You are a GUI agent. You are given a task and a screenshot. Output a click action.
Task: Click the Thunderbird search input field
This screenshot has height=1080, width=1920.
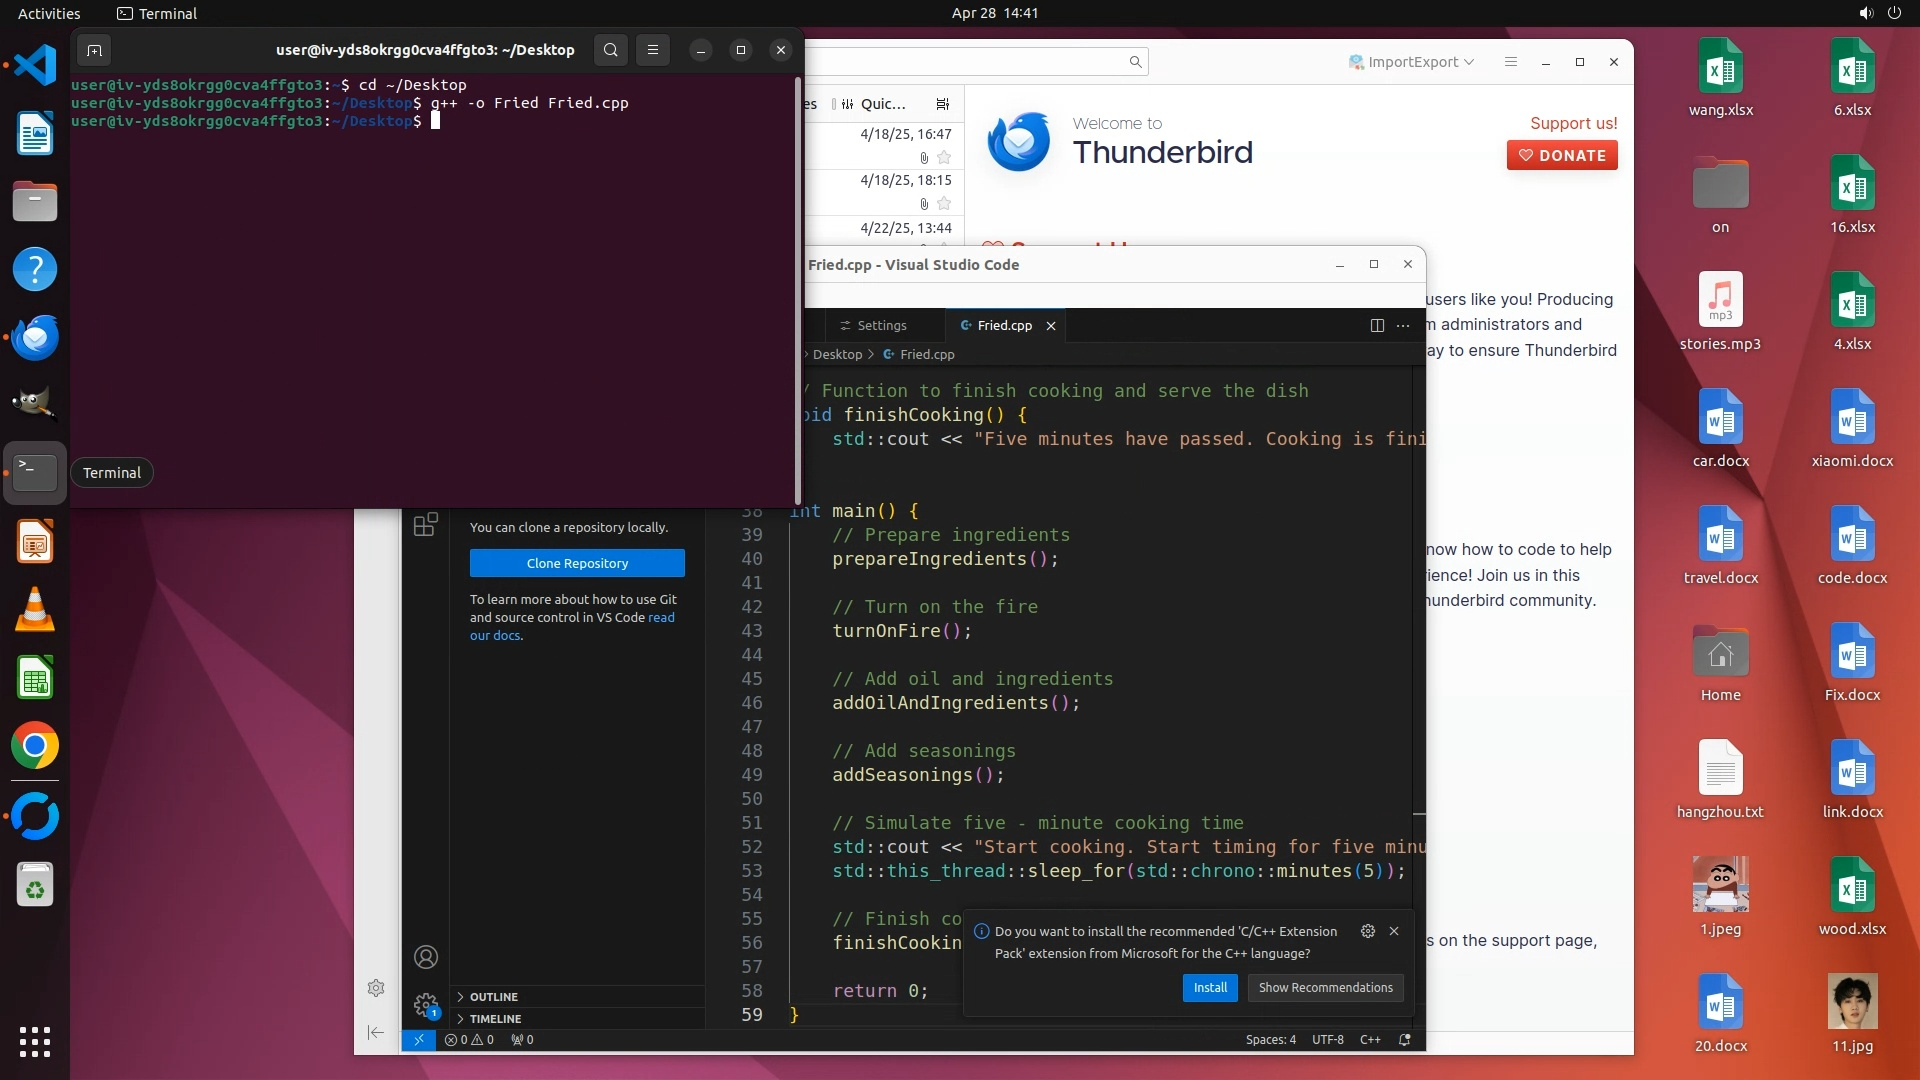click(970, 62)
